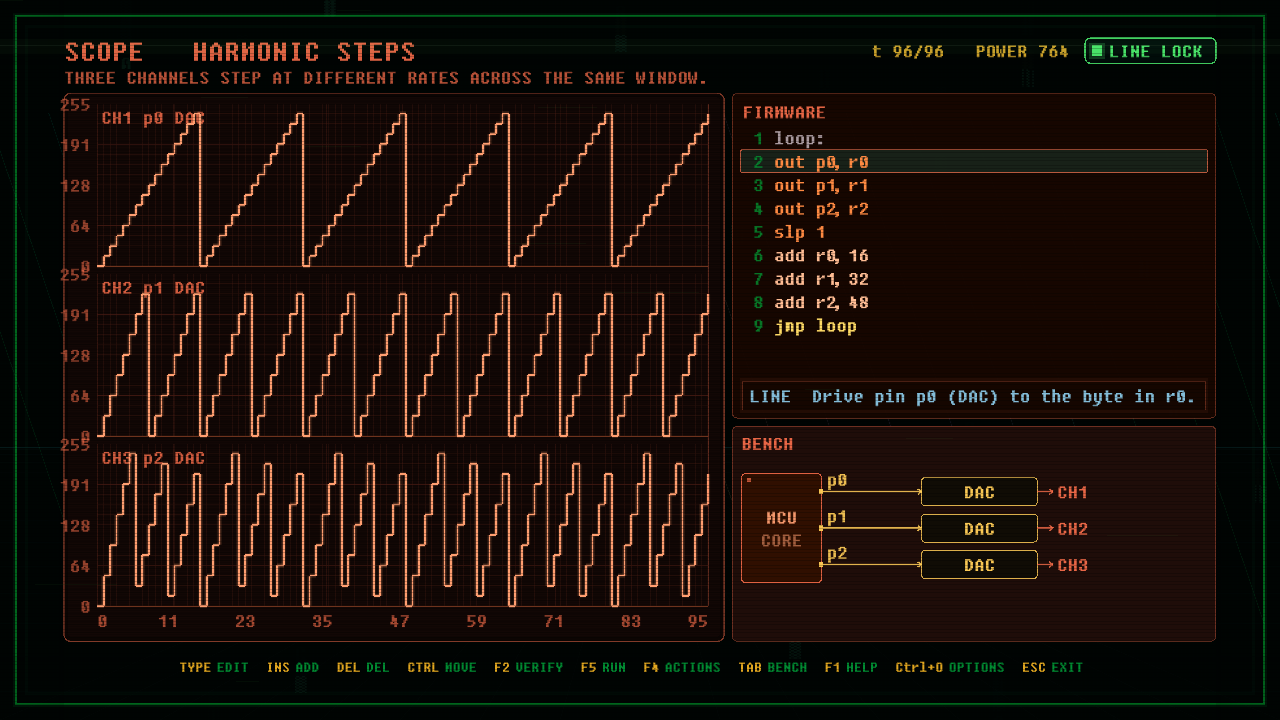Image resolution: width=1280 pixels, height=720 pixels.
Task: Click the FIRMWARE panel title
Action: (784, 113)
